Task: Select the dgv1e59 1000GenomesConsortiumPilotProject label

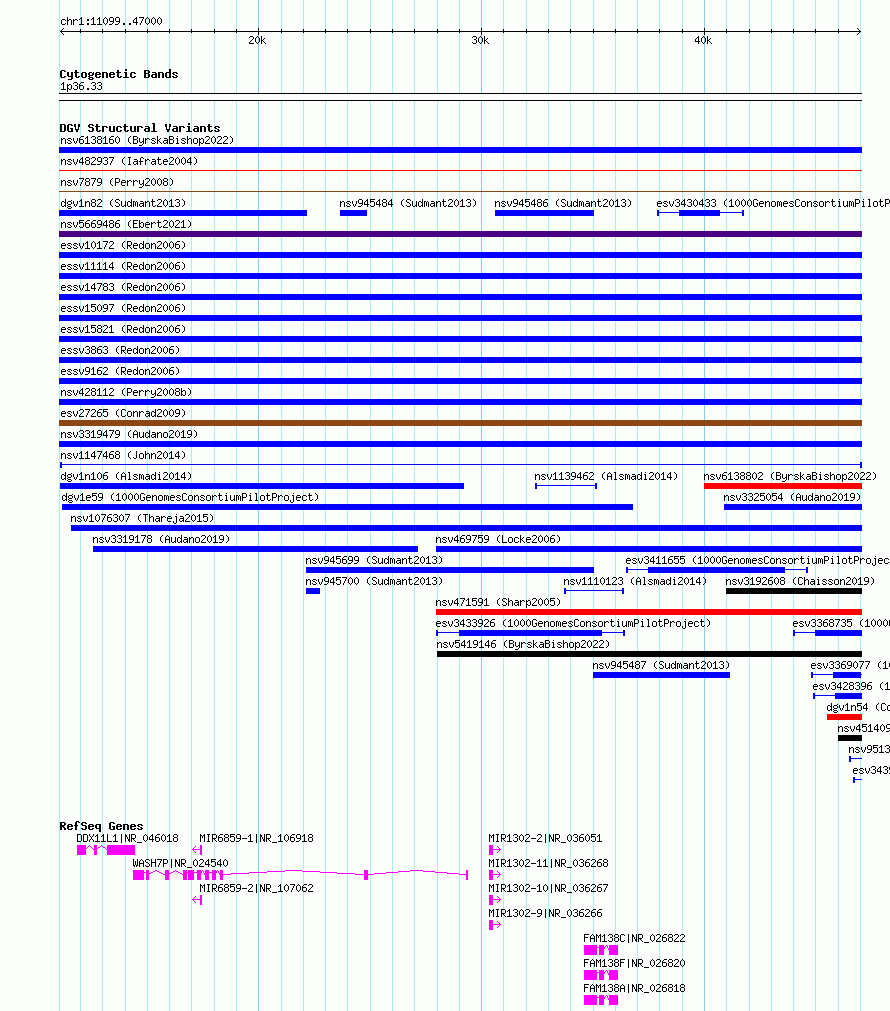Action: pos(190,497)
